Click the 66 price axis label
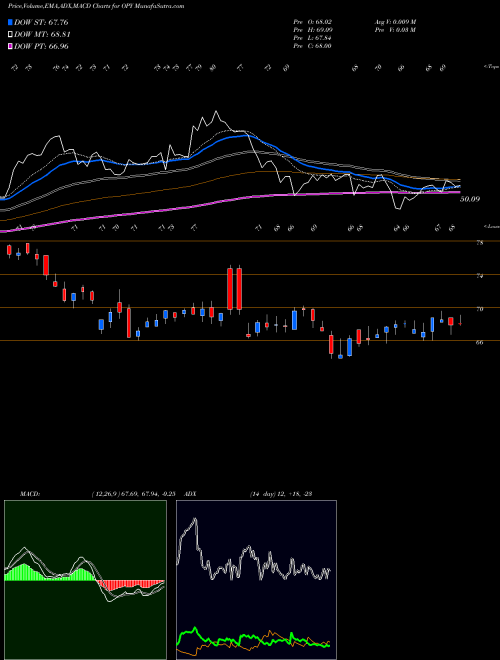 (479, 343)
